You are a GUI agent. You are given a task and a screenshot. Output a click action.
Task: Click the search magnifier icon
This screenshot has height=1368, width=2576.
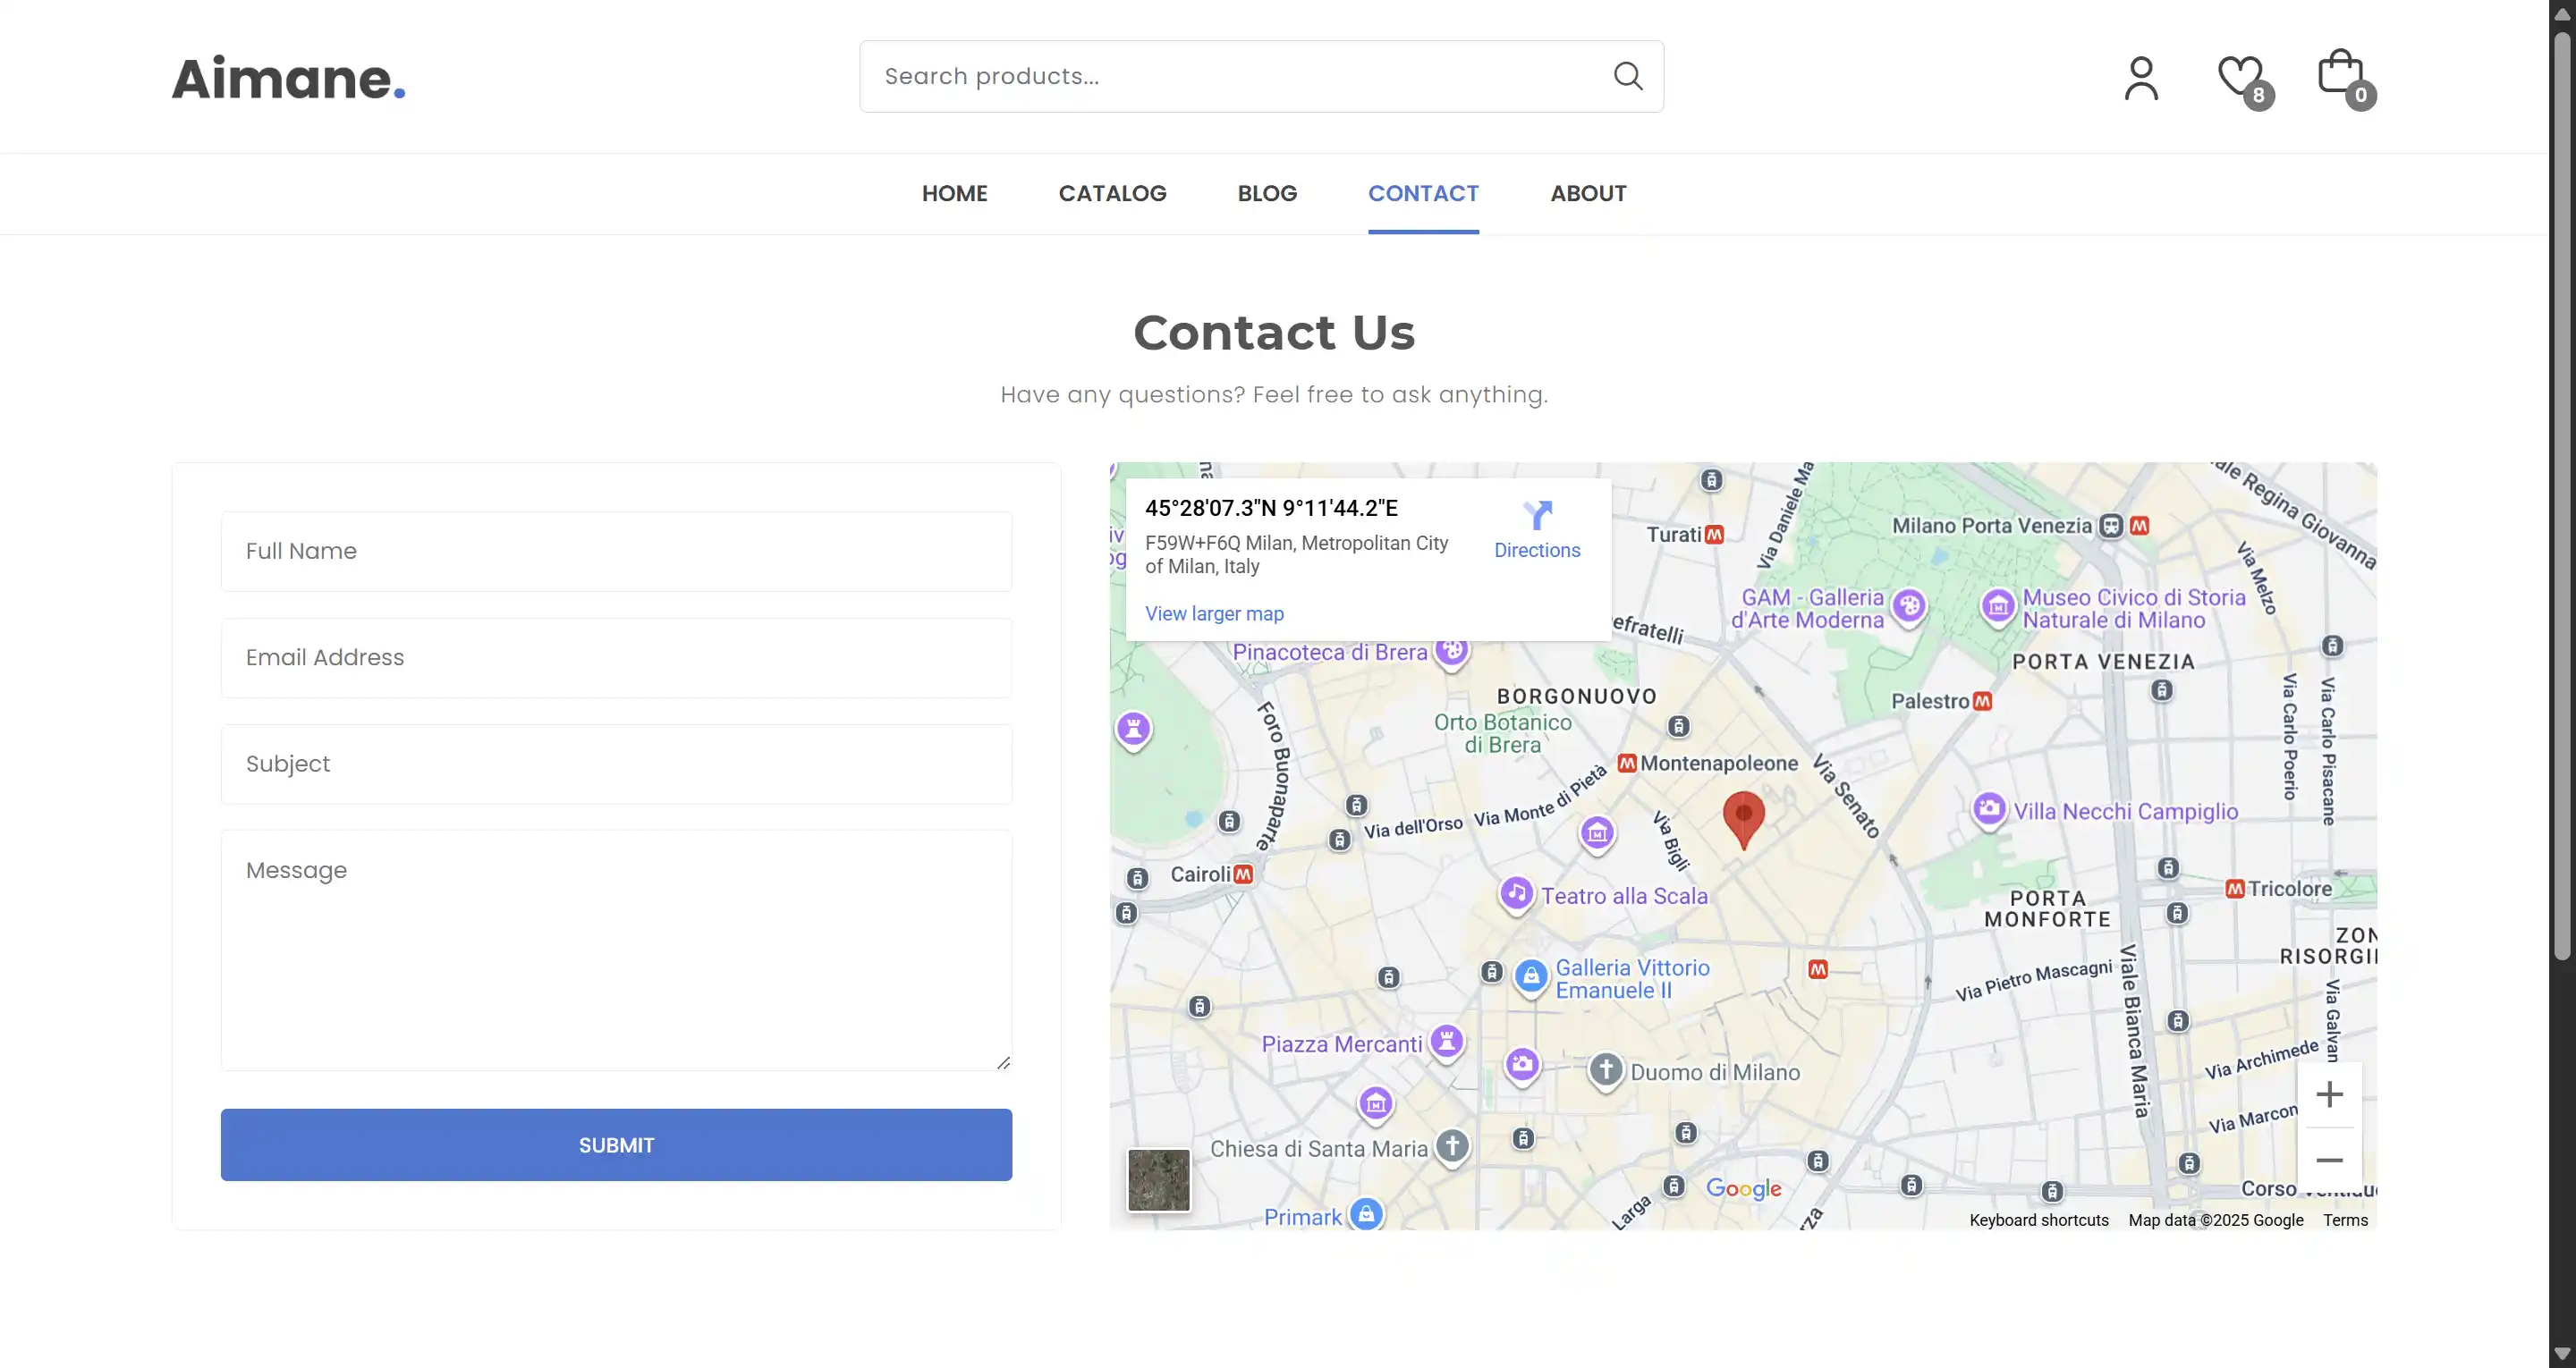[1627, 76]
